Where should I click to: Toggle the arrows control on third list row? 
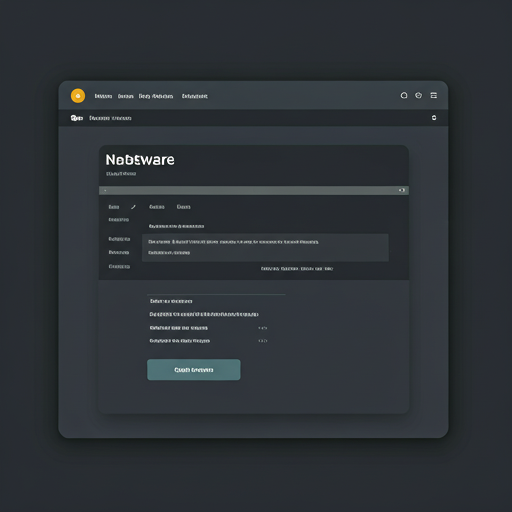(263, 328)
